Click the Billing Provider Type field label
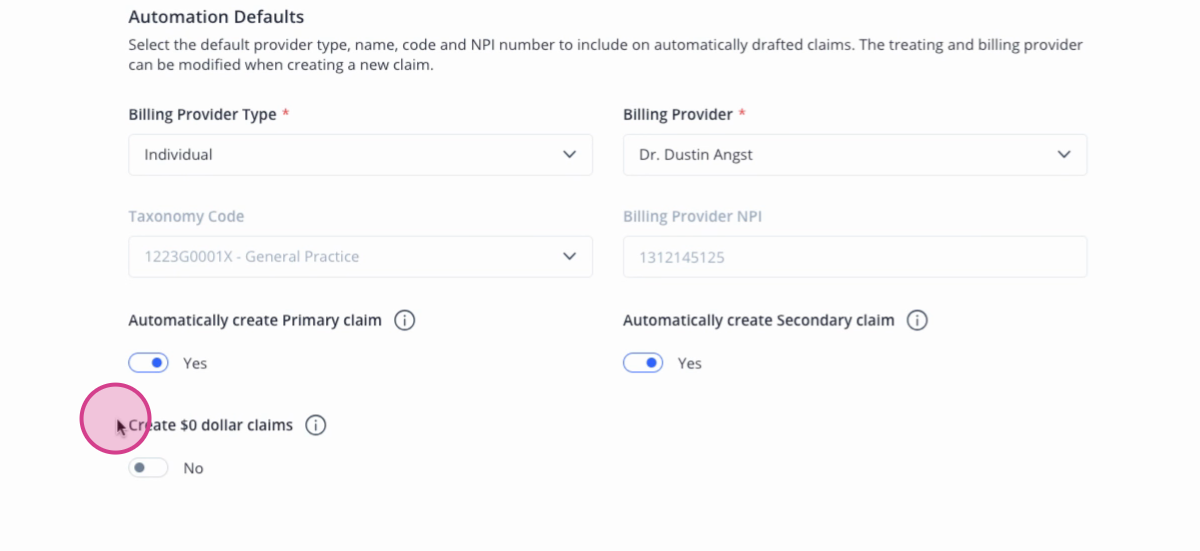Viewport: 1200px width, 551px height. (x=202, y=115)
